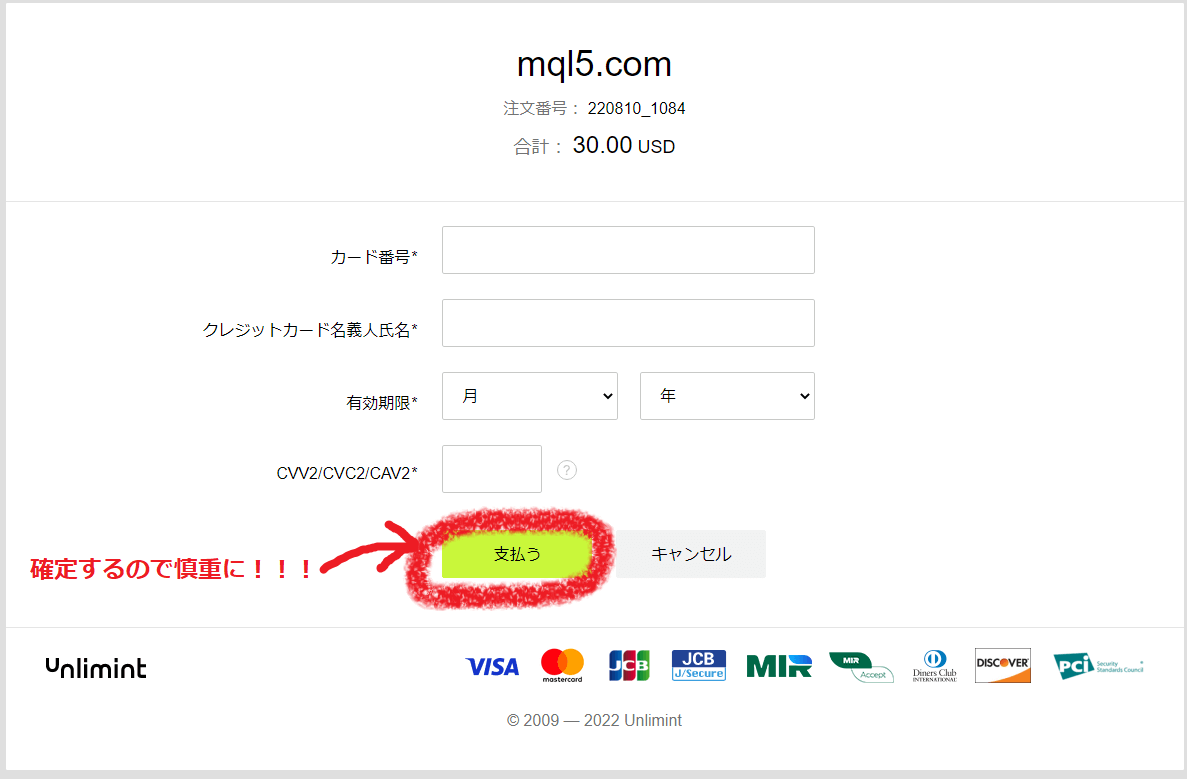Focus the カード番号 card number field
The height and width of the screenshot is (779, 1187).
(628, 250)
